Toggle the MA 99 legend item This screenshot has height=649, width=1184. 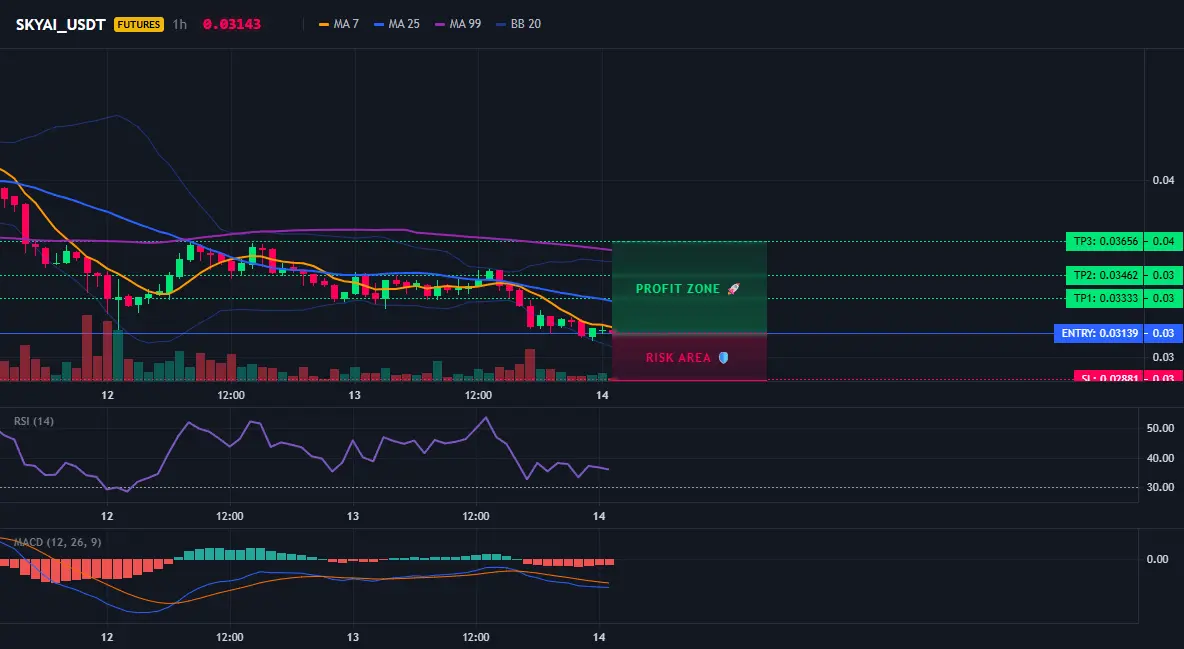coord(458,24)
